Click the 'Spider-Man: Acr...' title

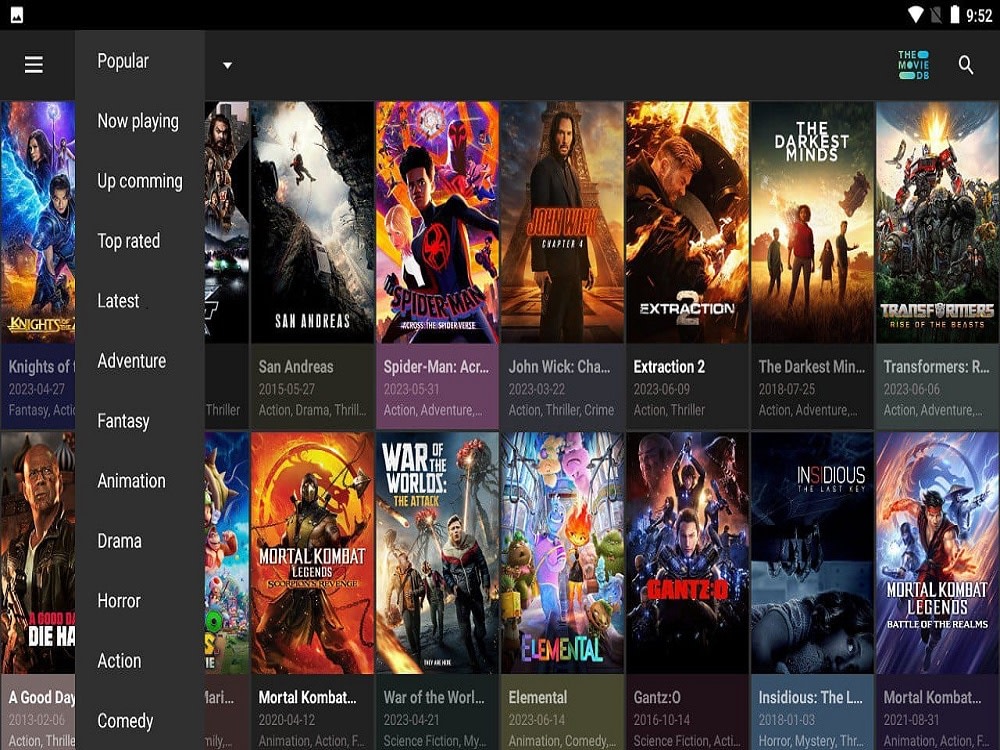point(436,367)
